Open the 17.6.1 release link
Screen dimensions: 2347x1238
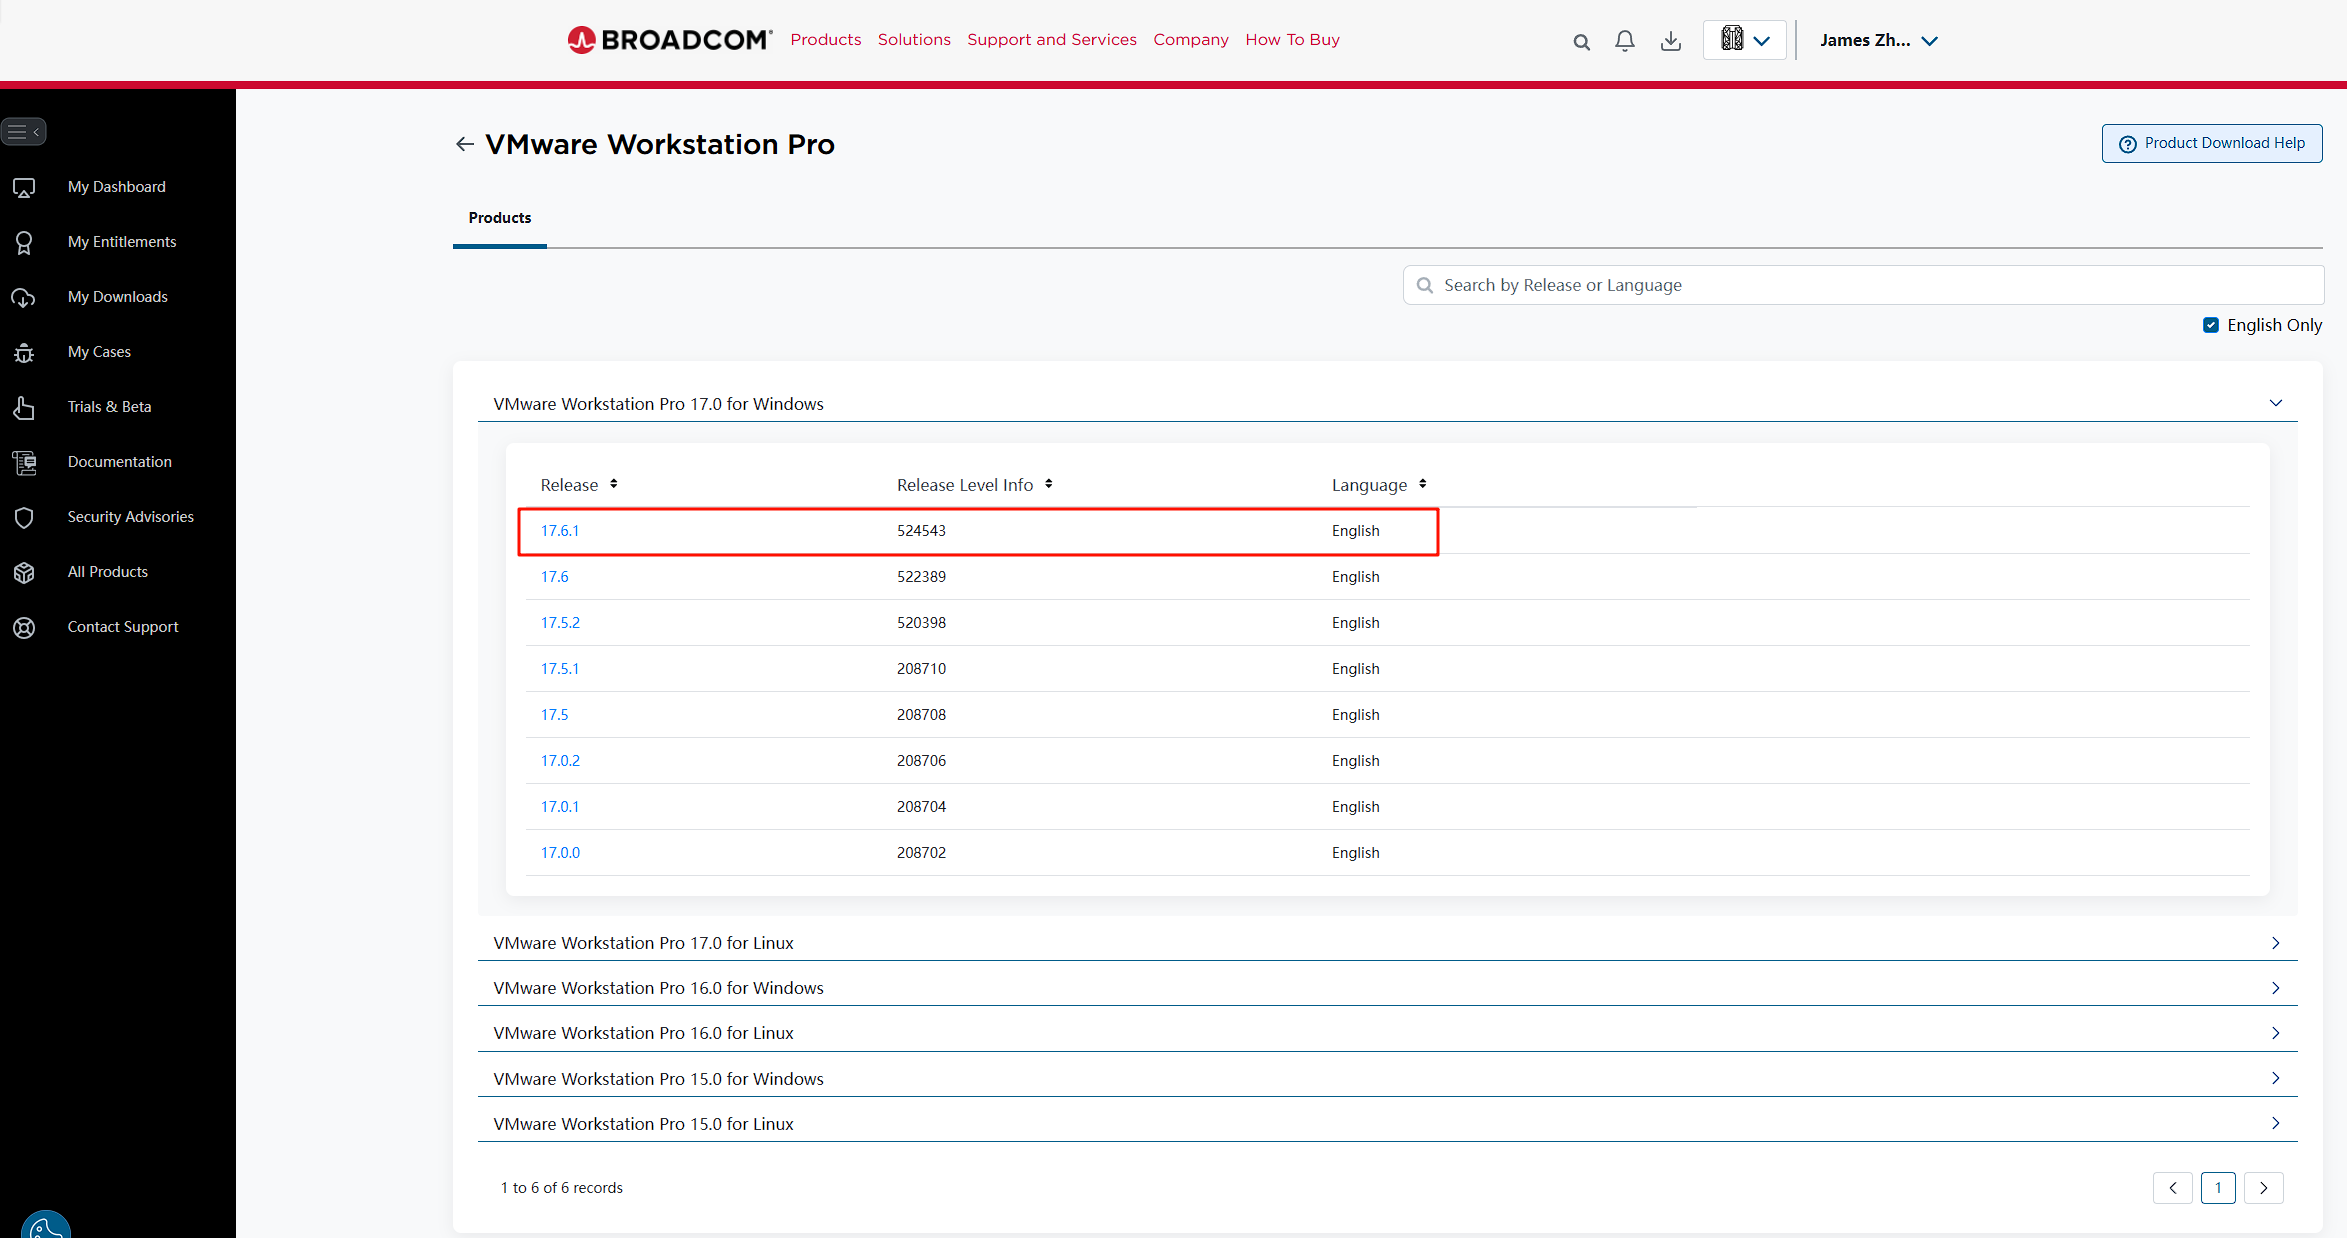click(560, 531)
